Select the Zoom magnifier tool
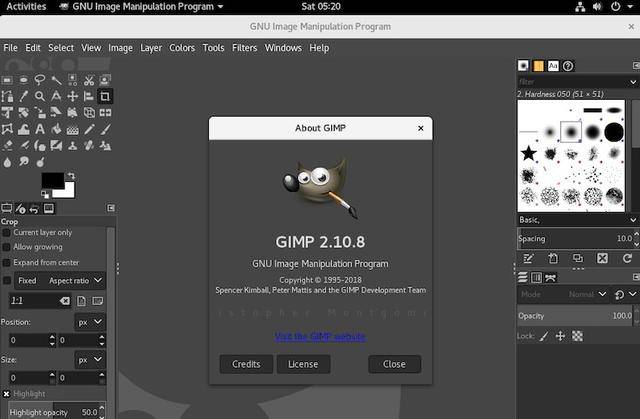 pyautogui.click(x=40, y=96)
